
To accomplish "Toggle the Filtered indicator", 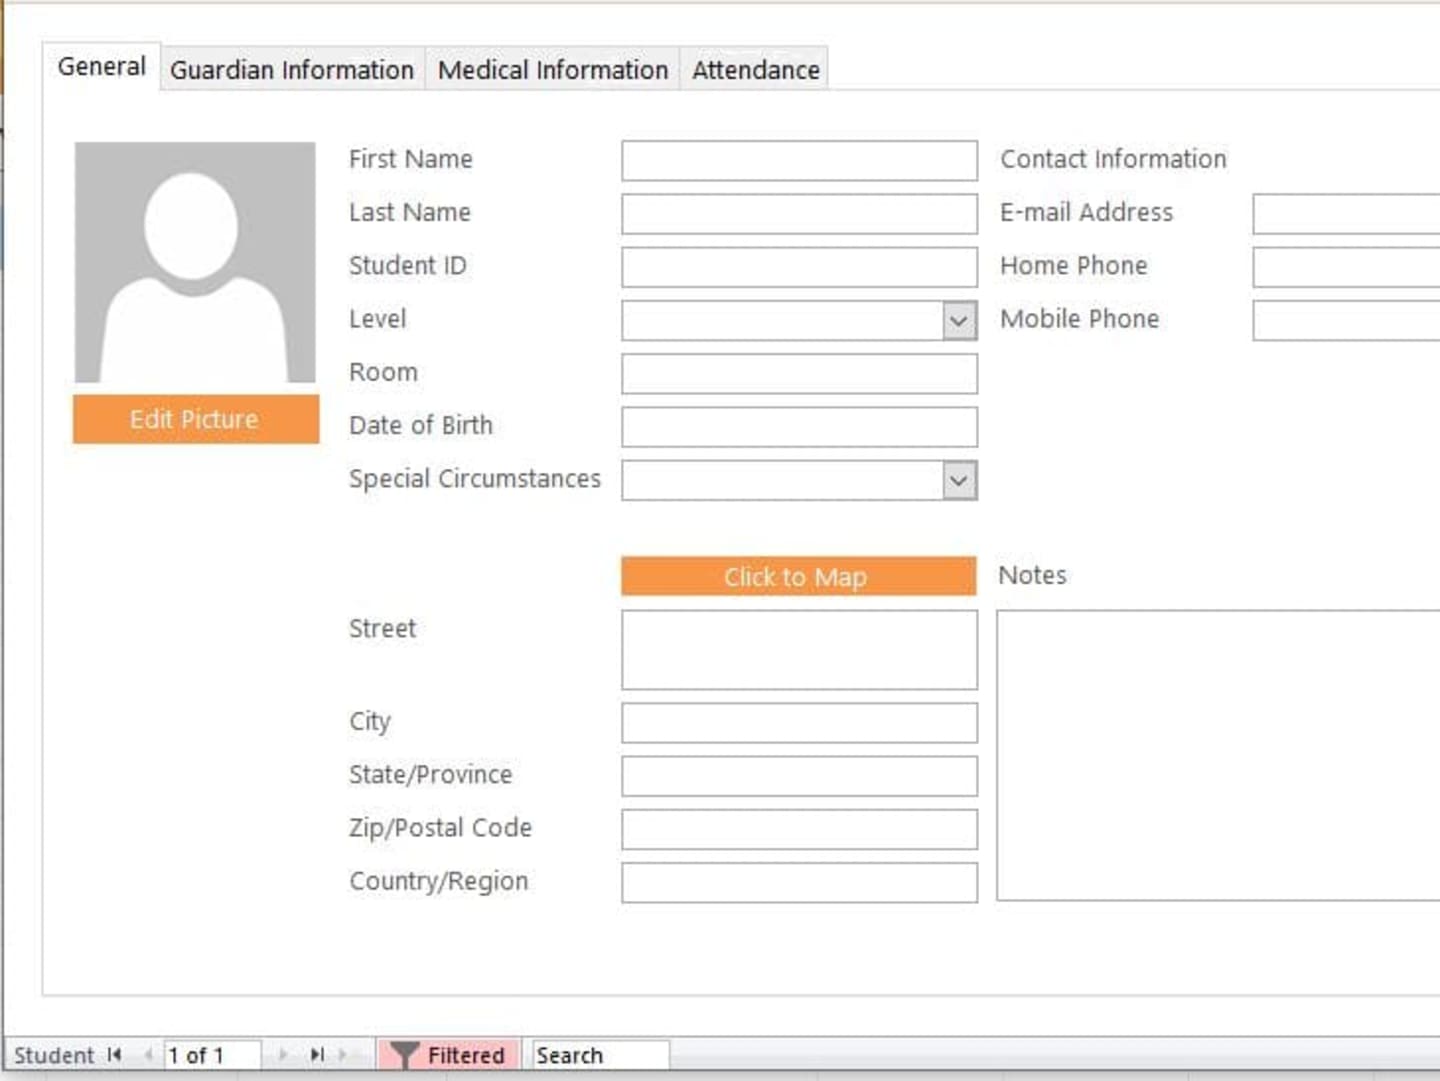I will point(449,1055).
